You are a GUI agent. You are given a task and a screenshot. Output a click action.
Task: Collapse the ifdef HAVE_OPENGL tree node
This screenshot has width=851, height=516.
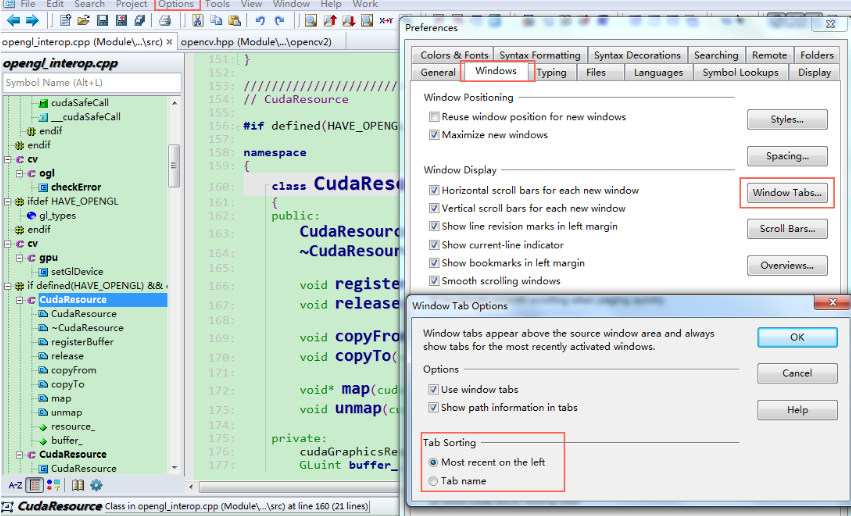7,202
